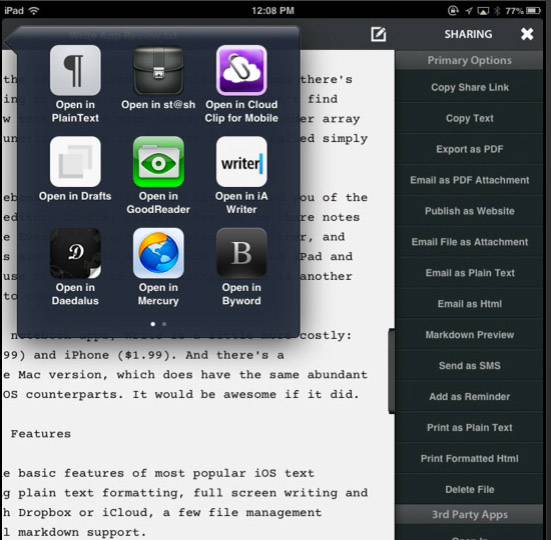Close the Sharing panel with X
551x540 pixels.
pyautogui.click(x=527, y=34)
